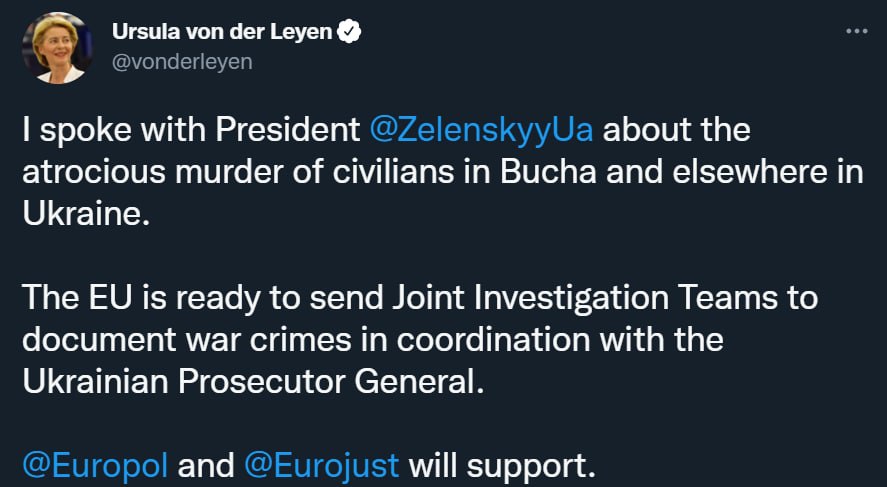The width and height of the screenshot is (887, 487).
Task: Open the @ZelenskyyUa mention
Action: 481,131
